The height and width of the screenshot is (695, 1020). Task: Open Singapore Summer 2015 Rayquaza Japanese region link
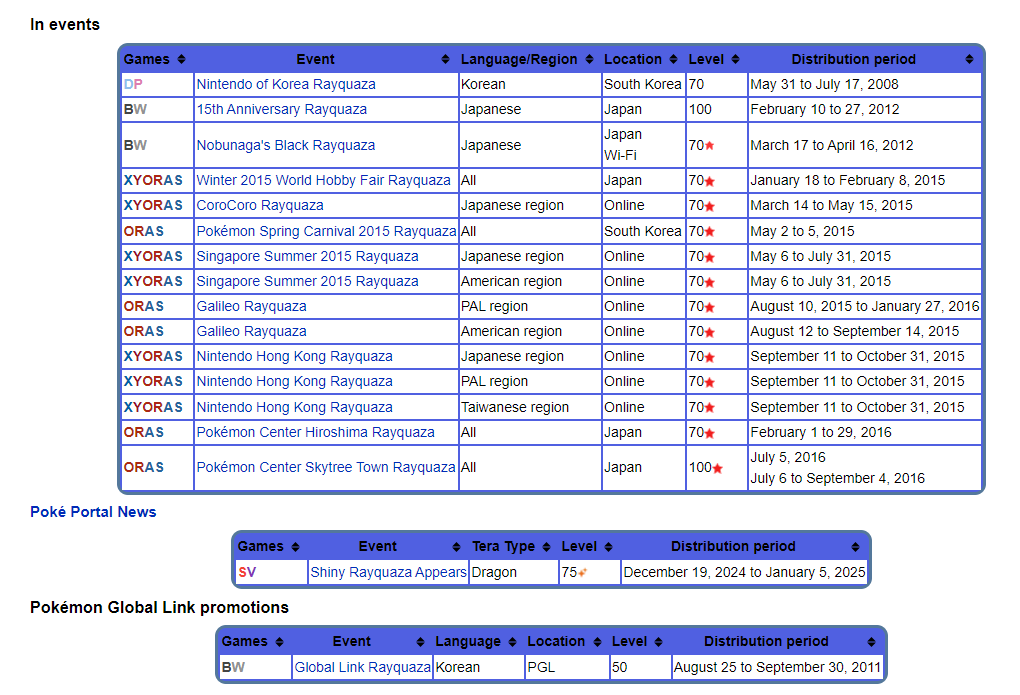(x=308, y=256)
